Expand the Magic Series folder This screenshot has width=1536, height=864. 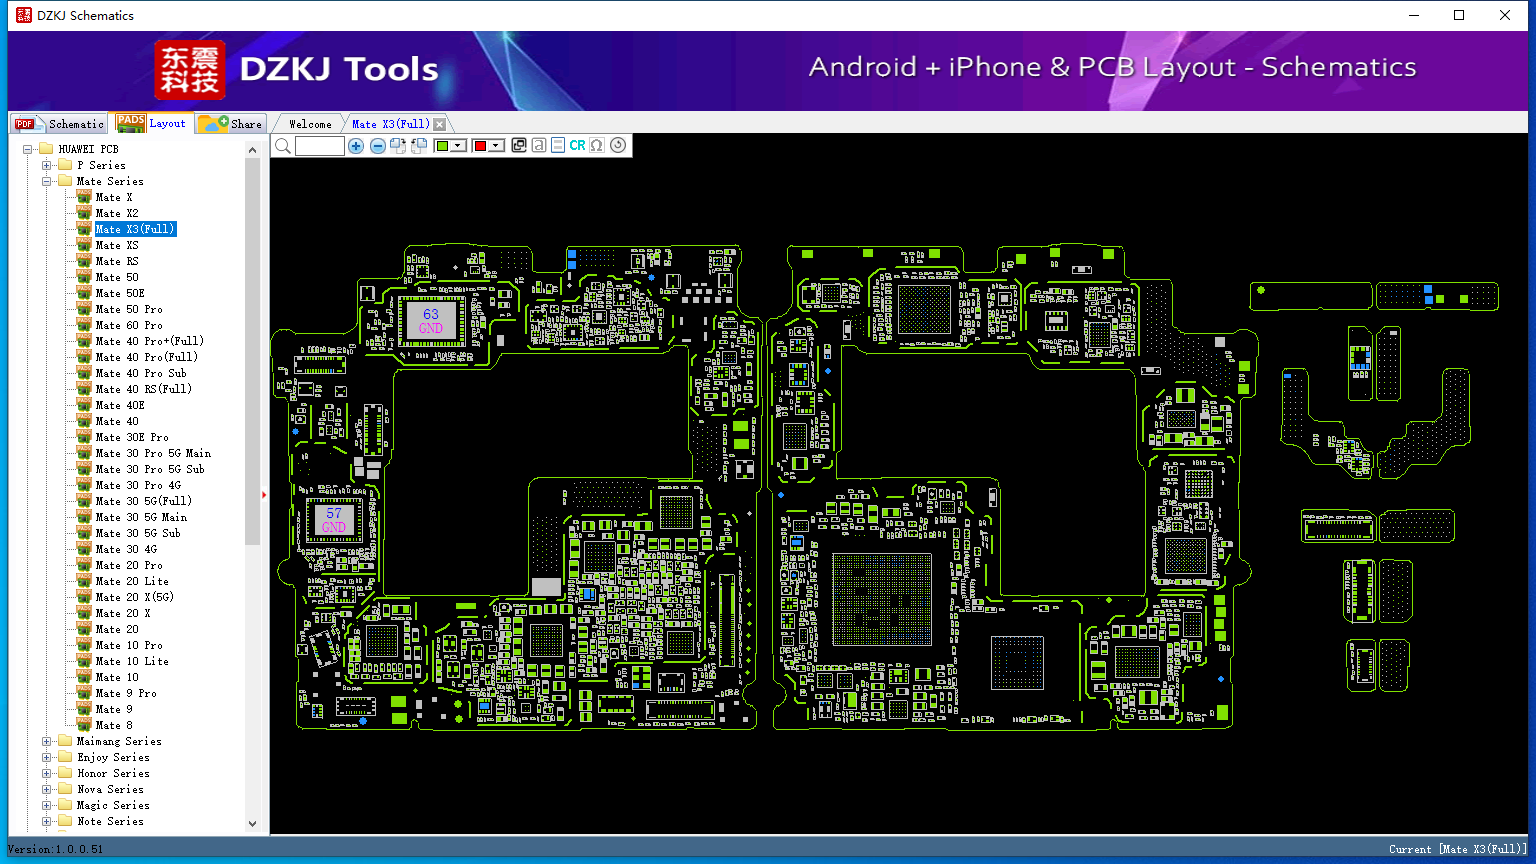coord(46,805)
